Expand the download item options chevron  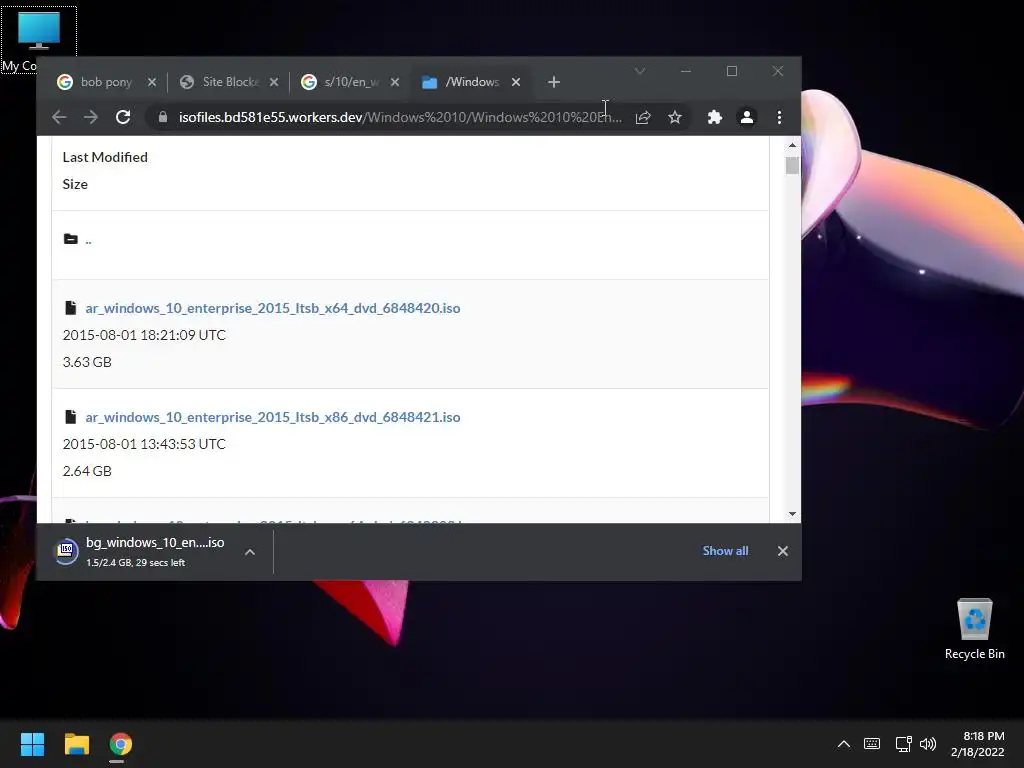pyautogui.click(x=249, y=552)
